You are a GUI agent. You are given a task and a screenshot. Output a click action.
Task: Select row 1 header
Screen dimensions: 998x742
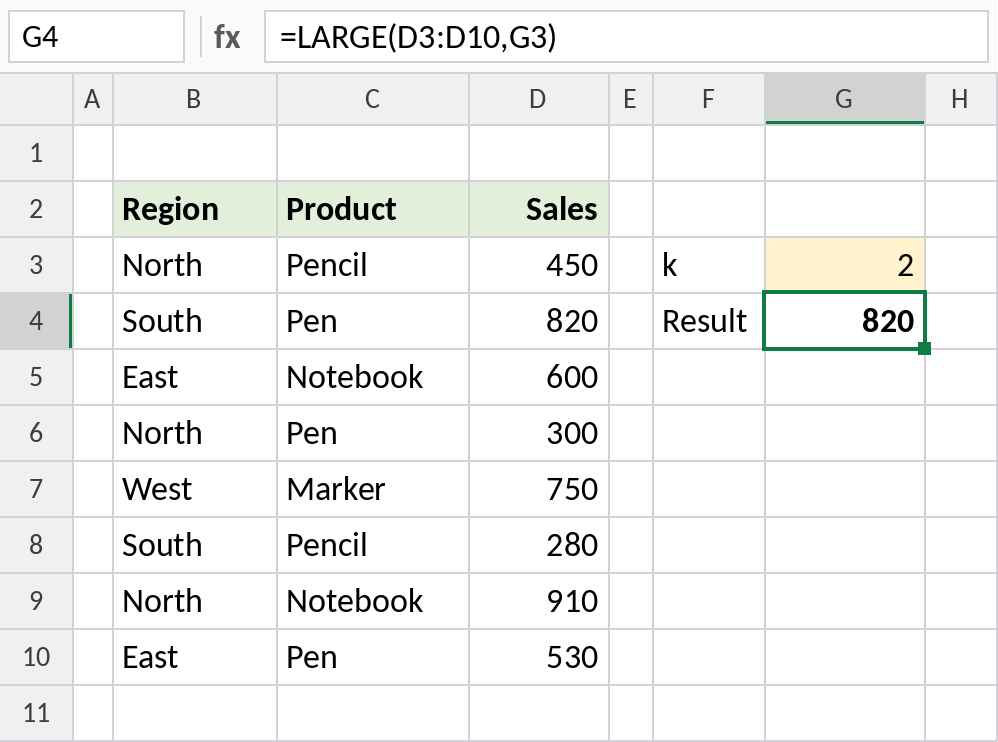point(36,153)
